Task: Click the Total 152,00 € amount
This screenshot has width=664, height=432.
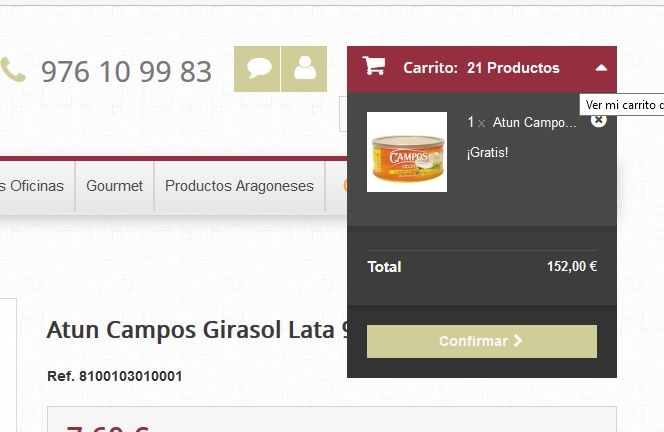Action: click(572, 266)
